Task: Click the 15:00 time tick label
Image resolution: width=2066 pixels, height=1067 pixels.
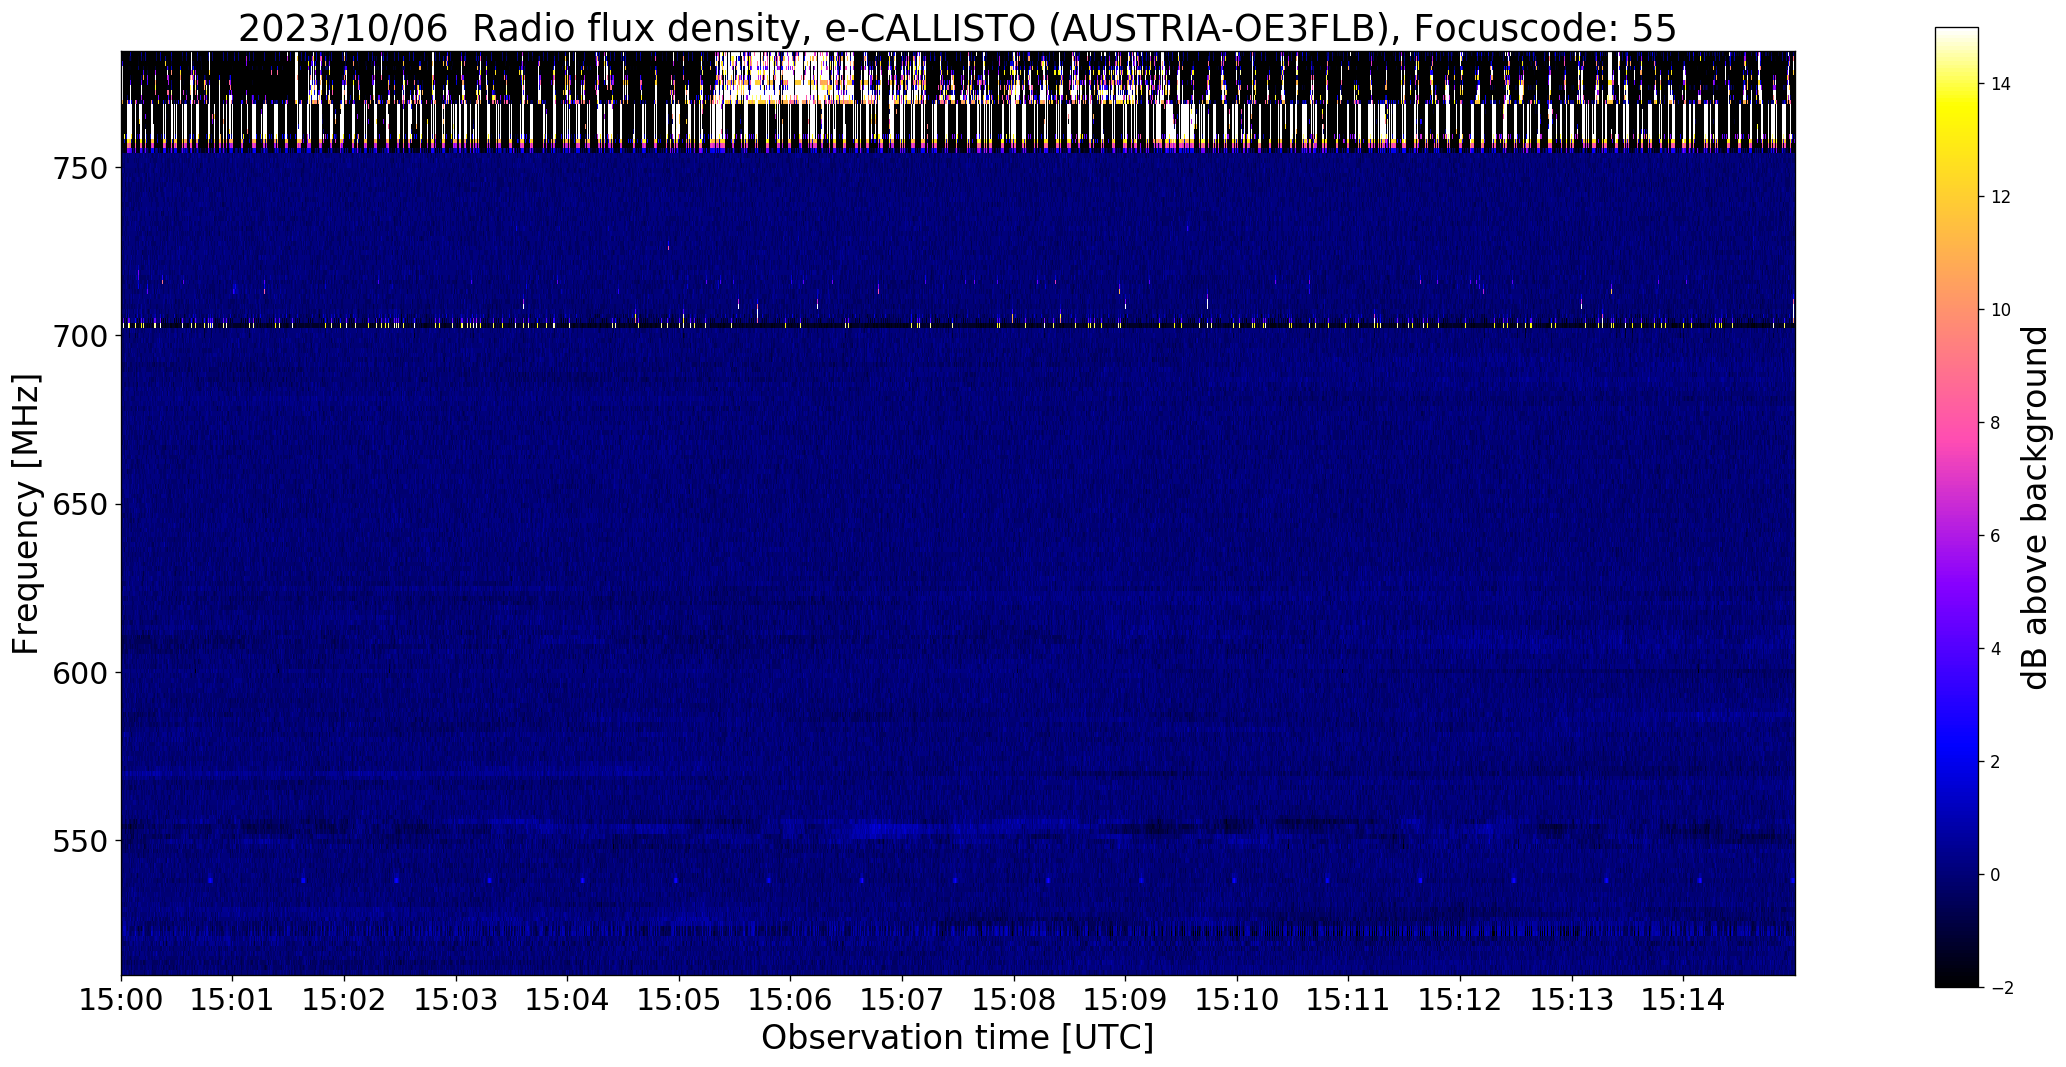Action: click(121, 1000)
